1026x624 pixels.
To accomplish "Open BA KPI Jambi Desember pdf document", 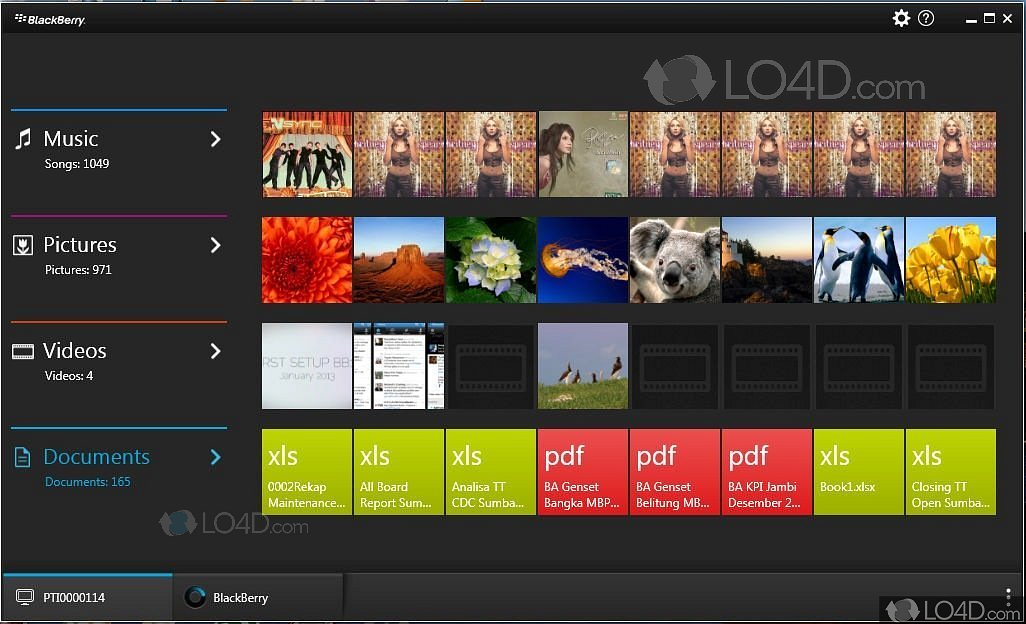I will point(767,472).
